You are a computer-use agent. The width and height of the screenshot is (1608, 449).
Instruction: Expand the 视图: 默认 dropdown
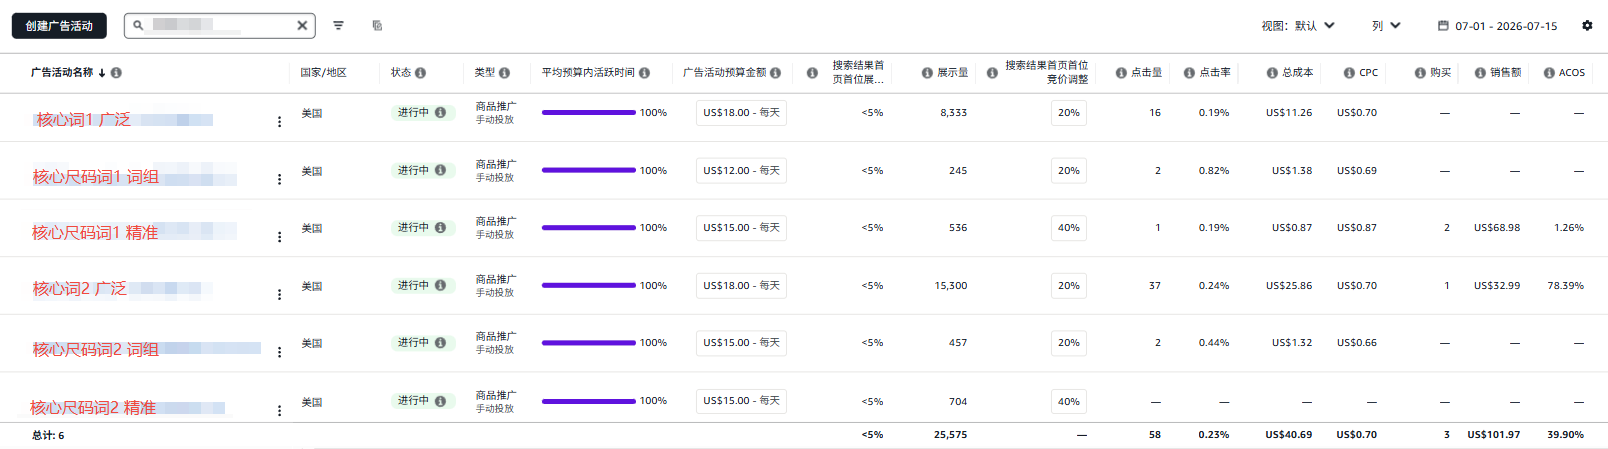pos(1298,26)
